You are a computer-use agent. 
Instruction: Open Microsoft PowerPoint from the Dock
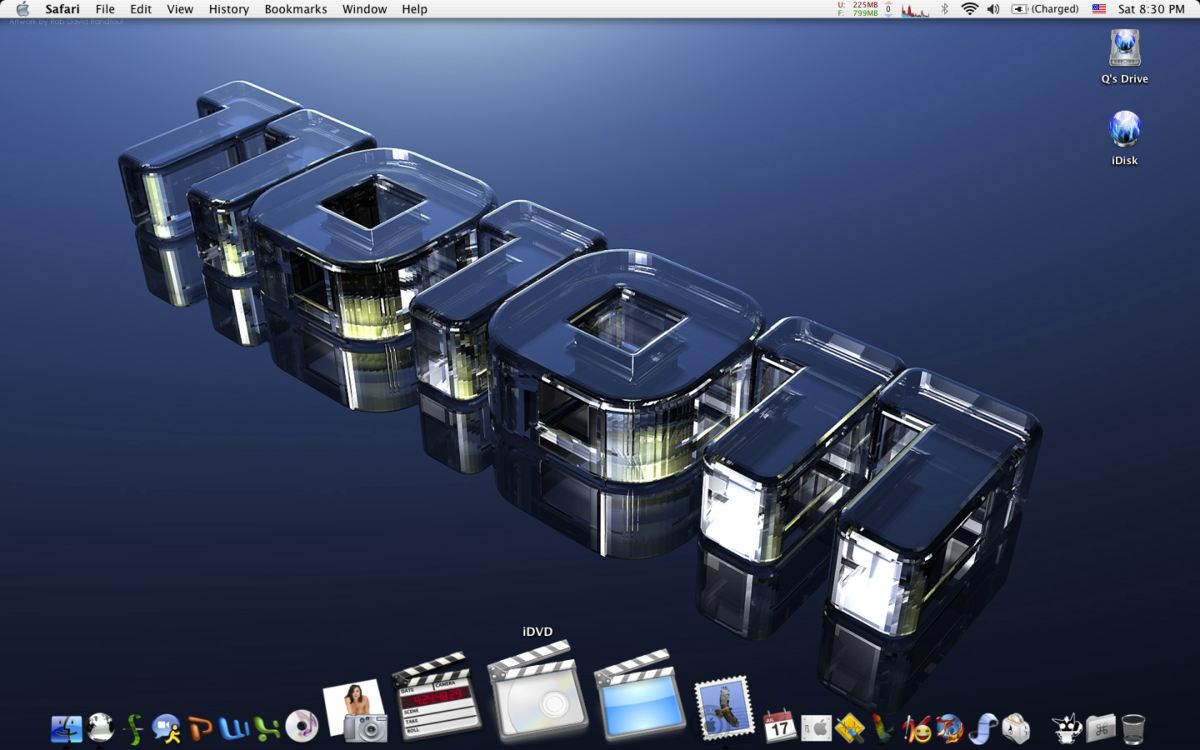click(x=200, y=728)
